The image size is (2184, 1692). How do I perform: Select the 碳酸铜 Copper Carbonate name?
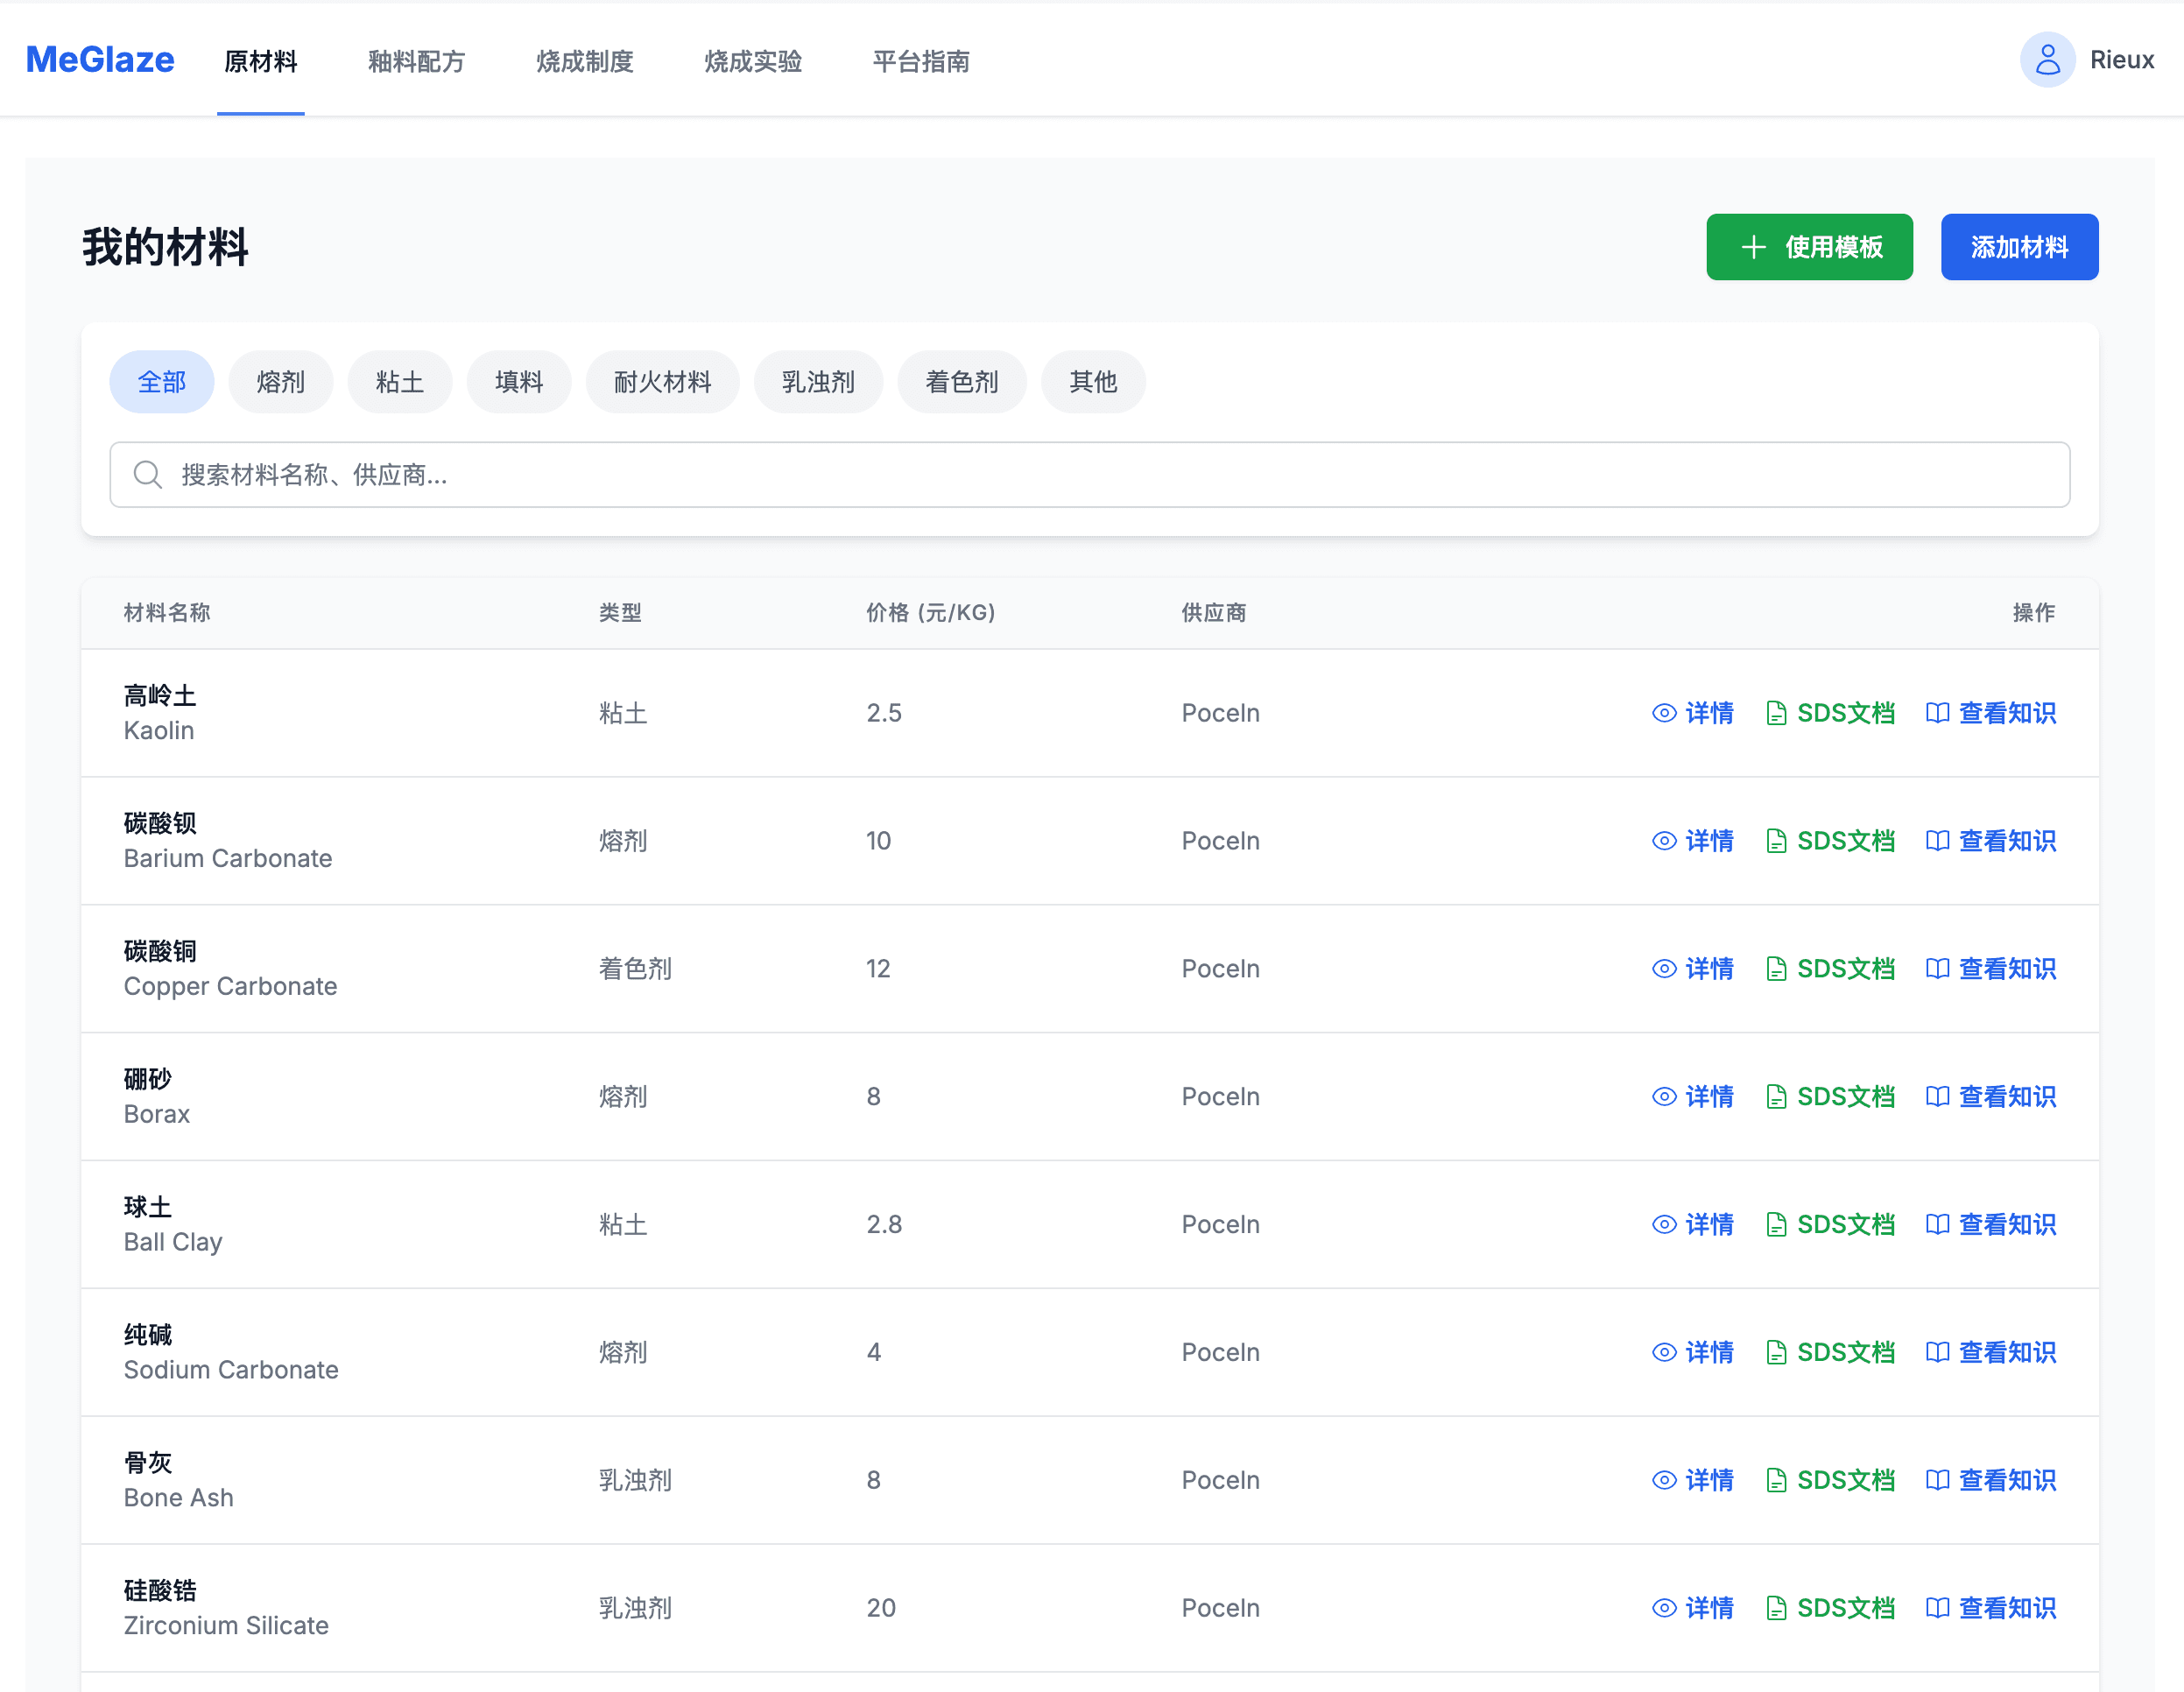pyautogui.click(x=231, y=969)
